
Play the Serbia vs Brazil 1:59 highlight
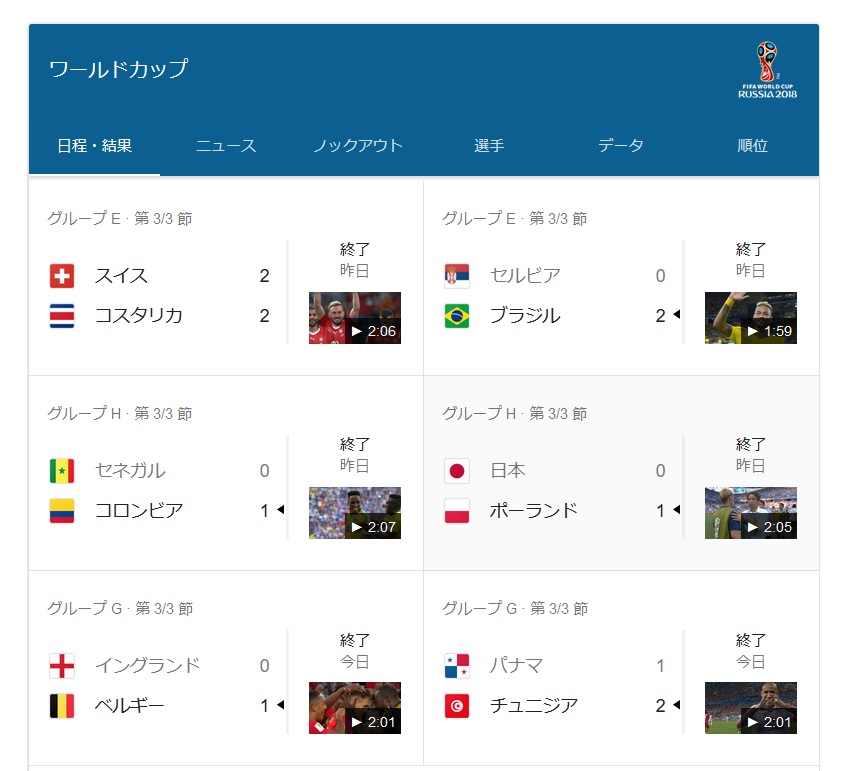coord(751,318)
